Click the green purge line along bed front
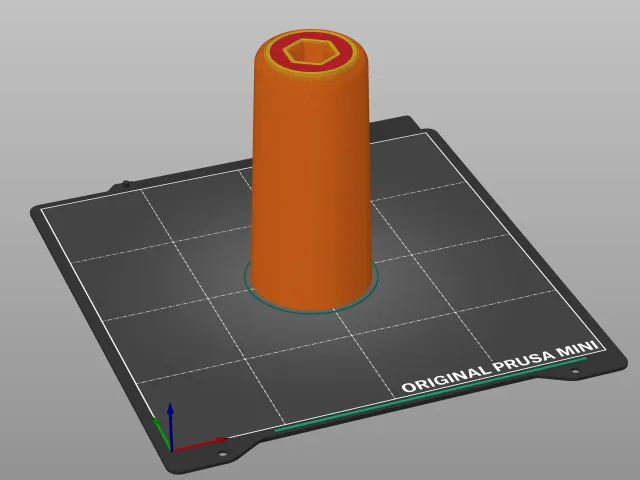The width and height of the screenshot is (640, 480). point(431,394)
